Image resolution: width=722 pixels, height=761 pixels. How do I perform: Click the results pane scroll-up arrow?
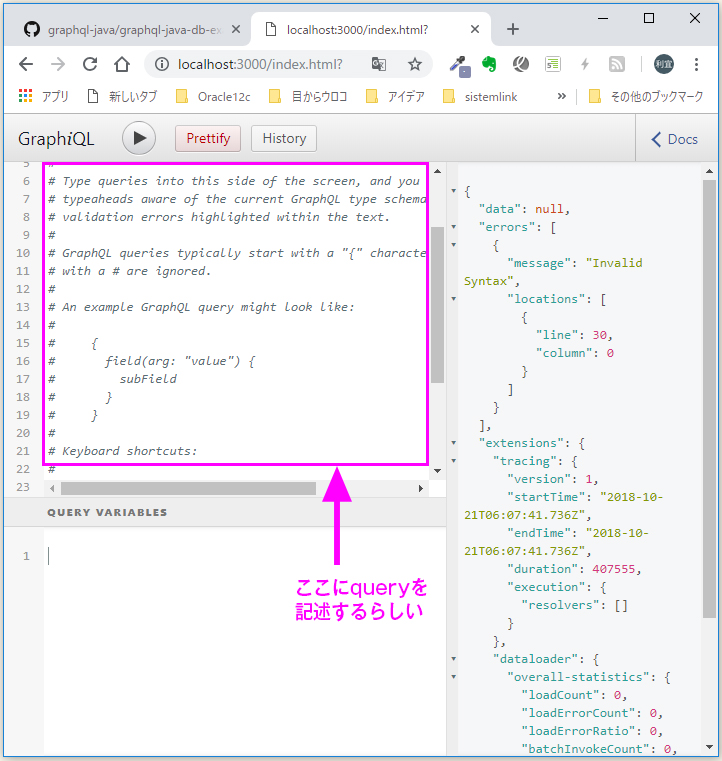click(x=709, y=171)
